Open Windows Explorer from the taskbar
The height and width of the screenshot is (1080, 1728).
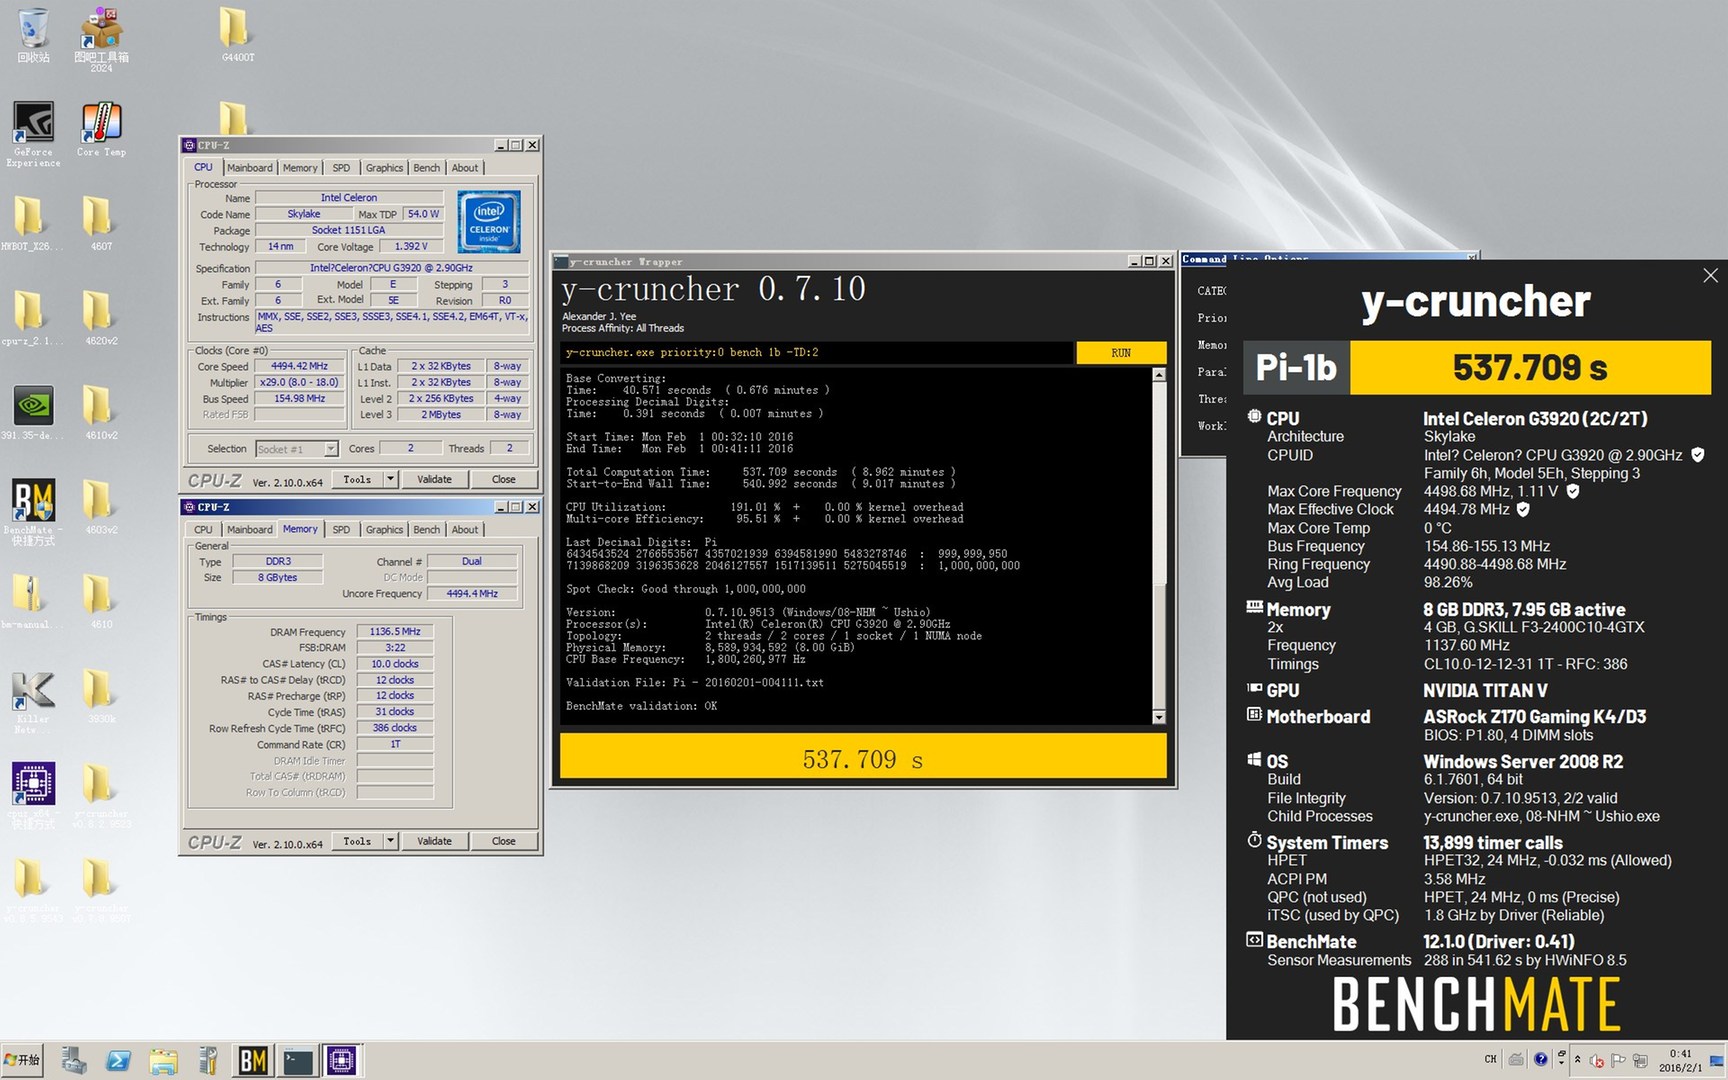[163, 1060]
